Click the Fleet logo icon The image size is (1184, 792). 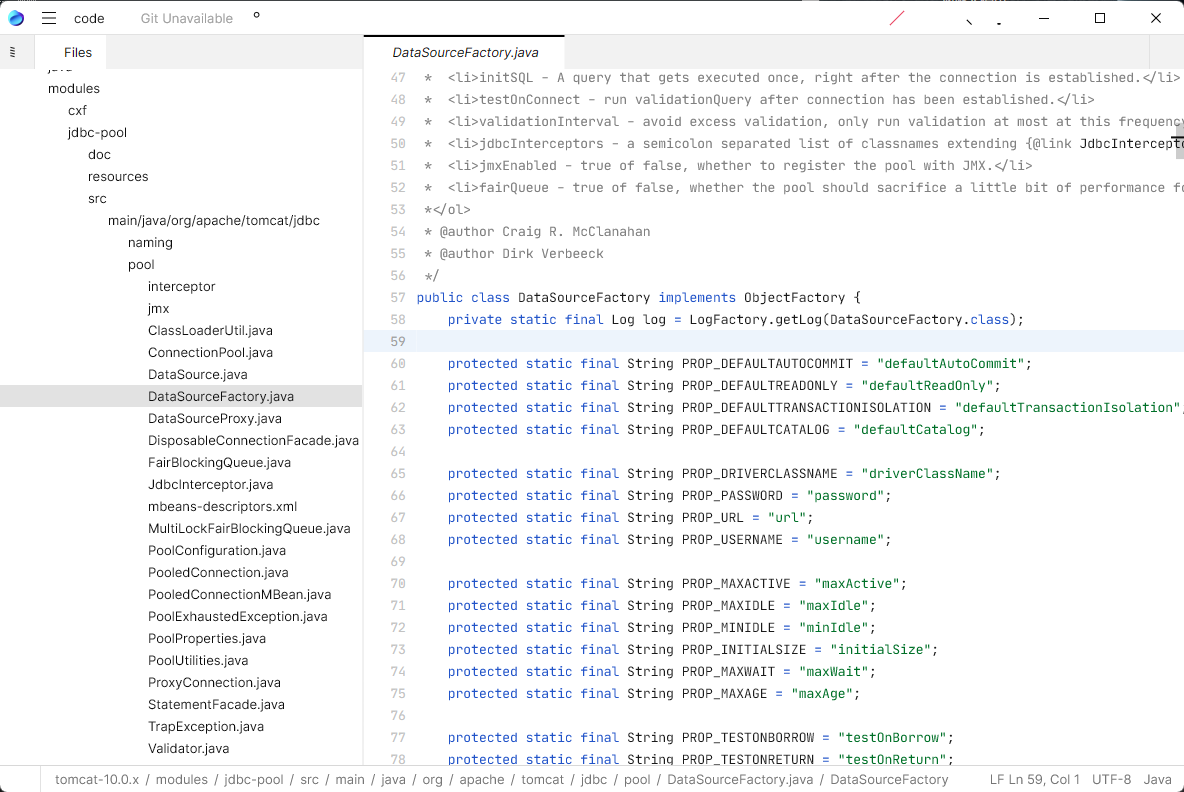pyautogui.click(x=16, y=18)
